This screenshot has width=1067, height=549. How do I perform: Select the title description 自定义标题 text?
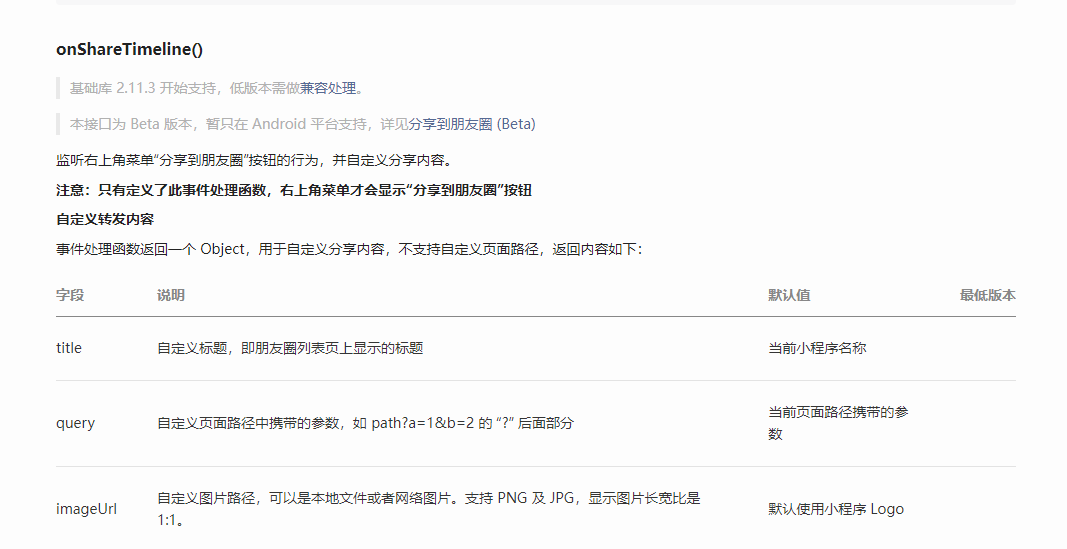[x=291, y=348]
